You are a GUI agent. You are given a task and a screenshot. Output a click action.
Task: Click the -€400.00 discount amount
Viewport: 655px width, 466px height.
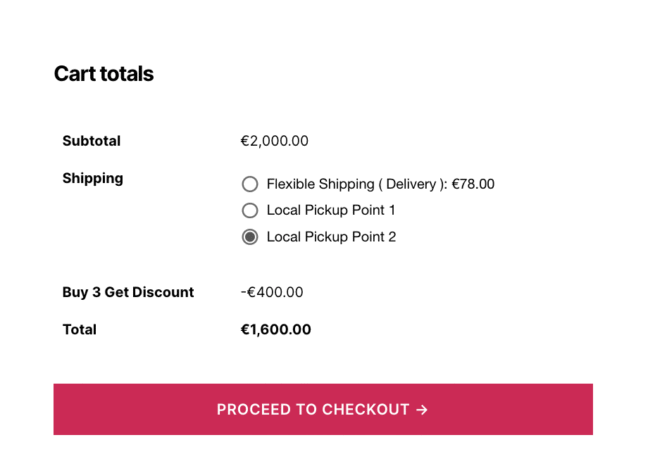272,292
